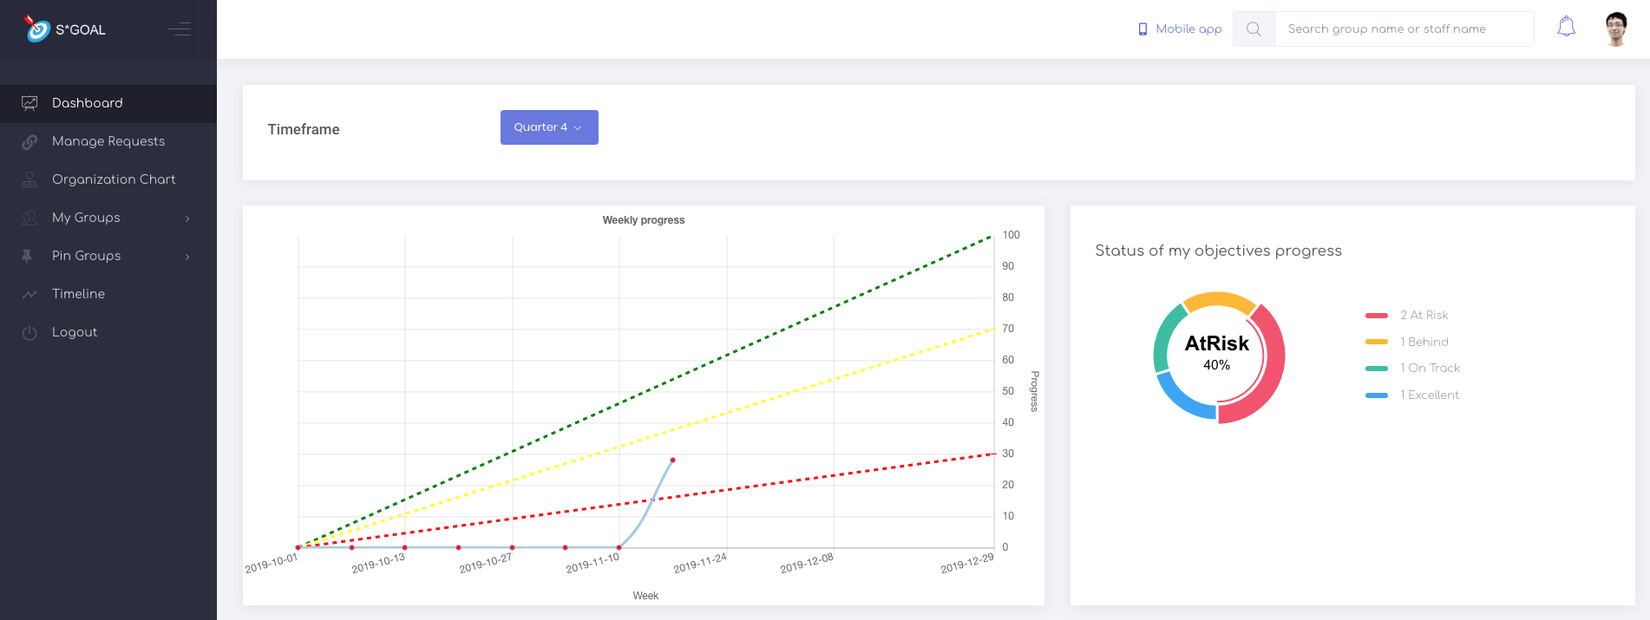Screen dimensions: 1650x620
Task: Open the Timeline menu item
Action: click(x=78, y=294)
